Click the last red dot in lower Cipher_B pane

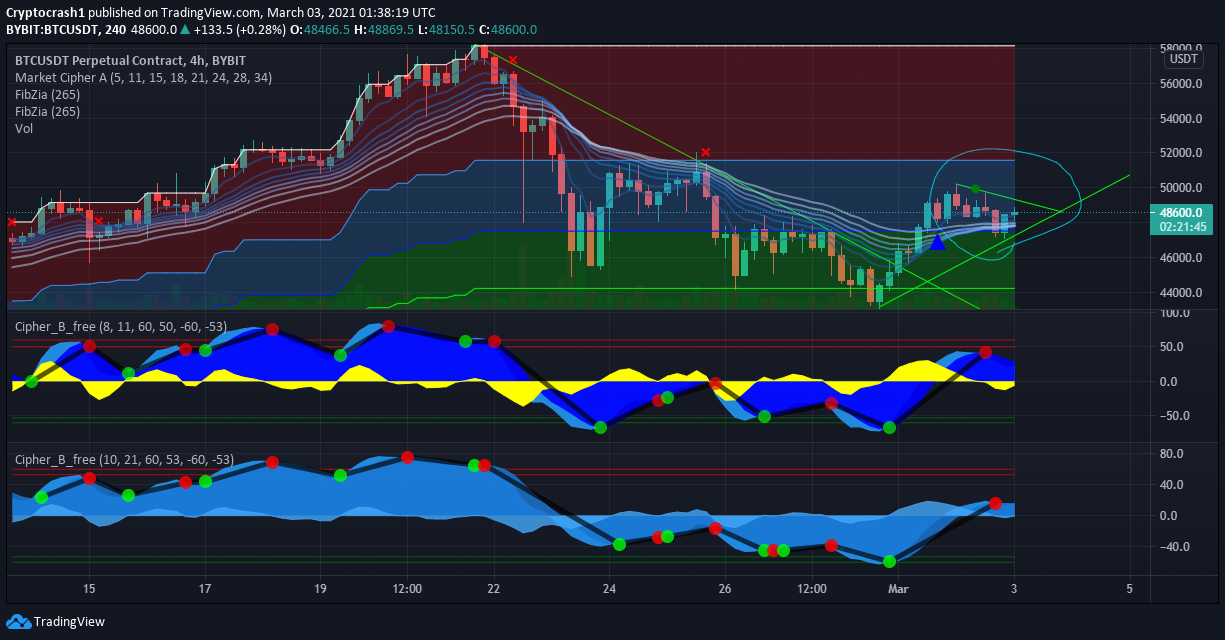[x=995, y=504]
